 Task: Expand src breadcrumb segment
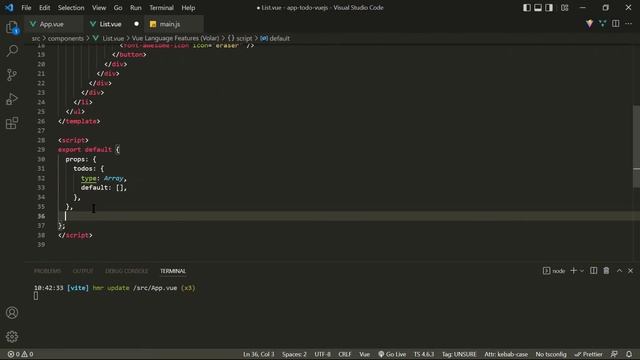(x=36, y=38)
